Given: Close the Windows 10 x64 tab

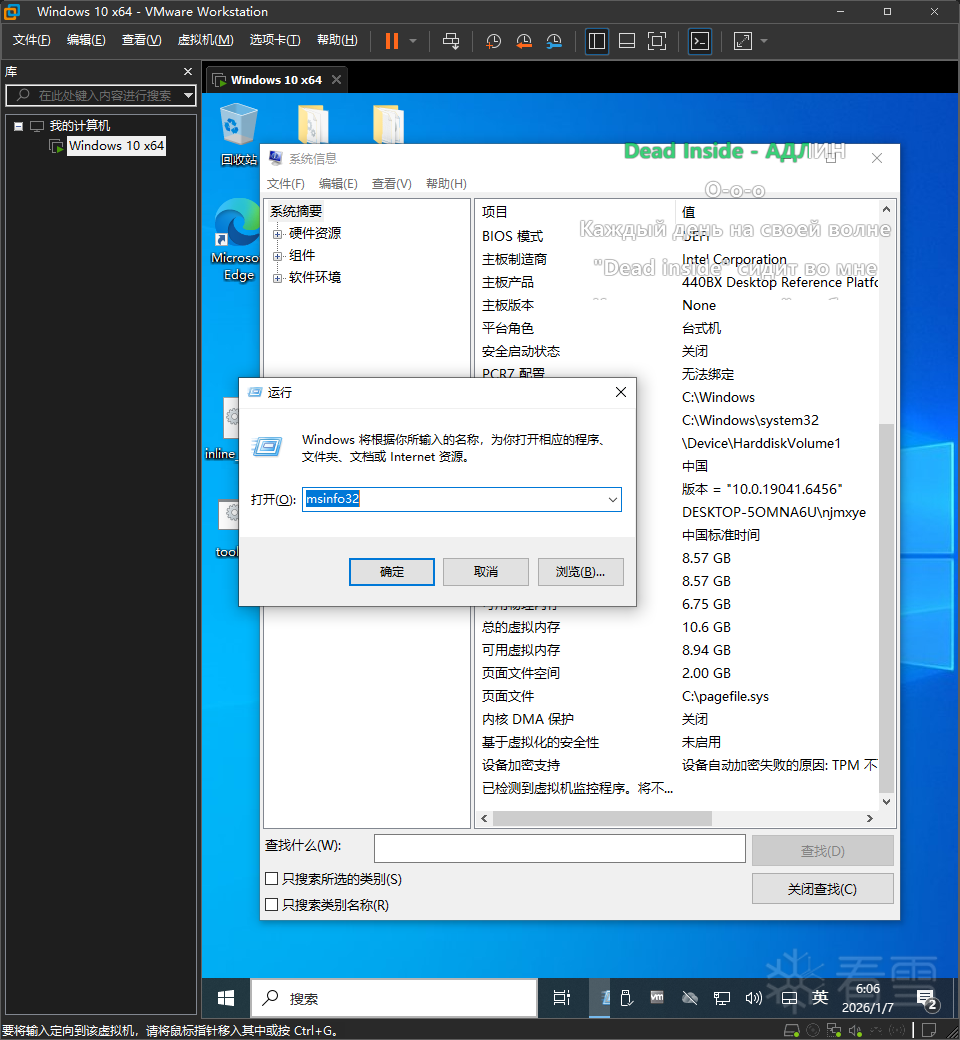Looking at the screenshot, I should [x=336, y=80].
